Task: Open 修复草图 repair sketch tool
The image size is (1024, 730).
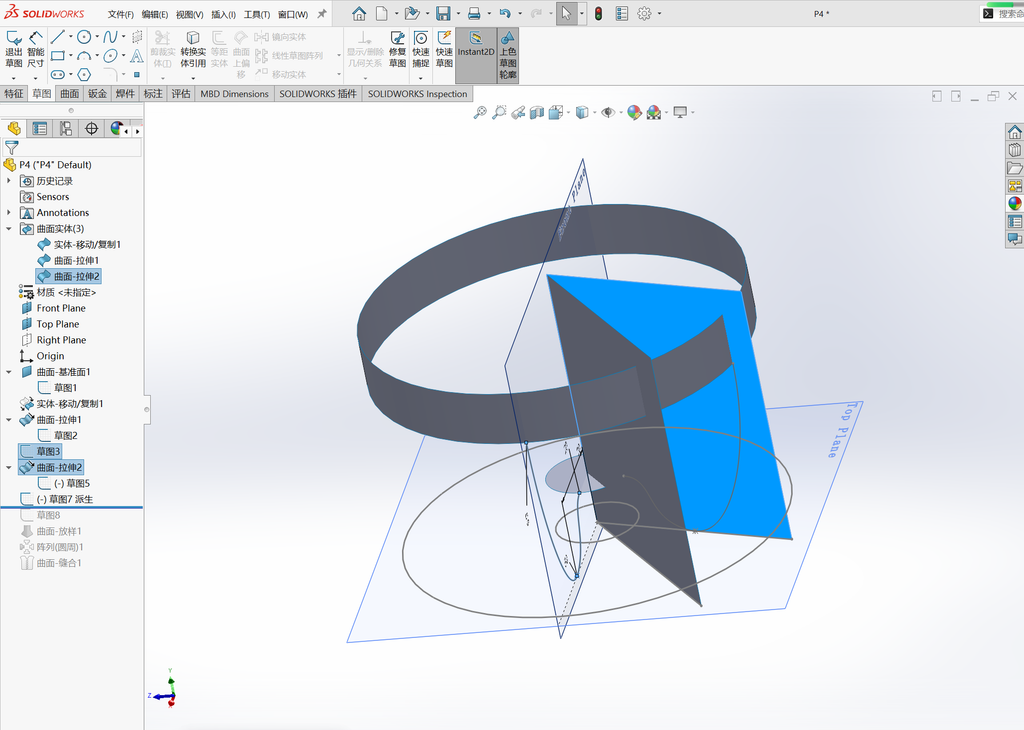Action: pyautogui.click(x=397, y=50)
